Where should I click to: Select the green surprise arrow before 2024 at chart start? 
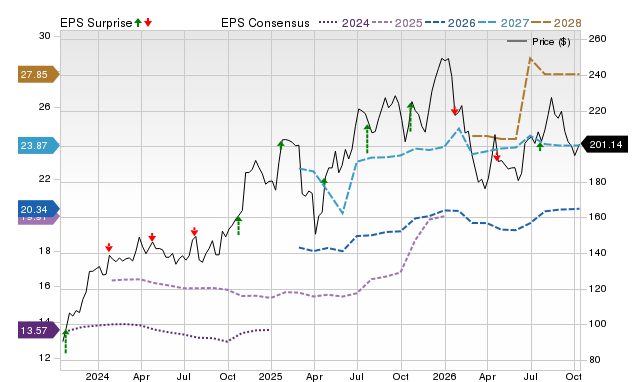click(66, 341)
